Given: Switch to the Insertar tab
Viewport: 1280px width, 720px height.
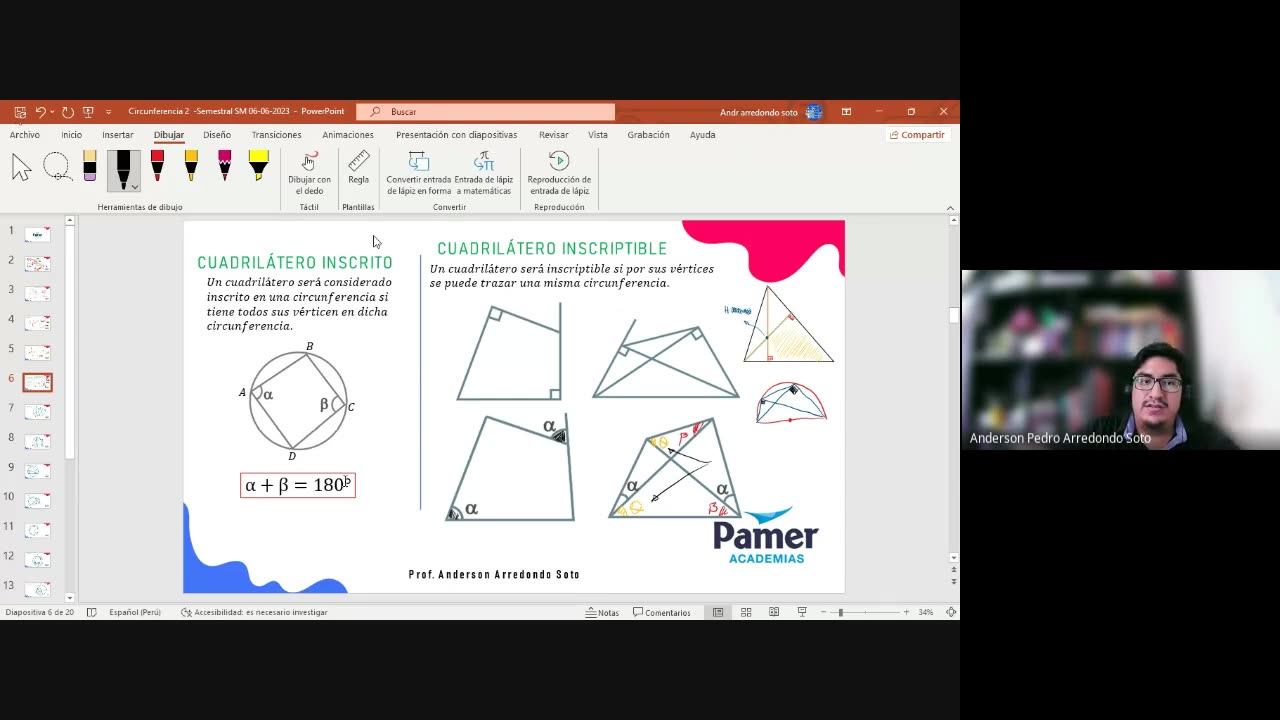Looking at the screenshot, I should (x=118, y=135).
